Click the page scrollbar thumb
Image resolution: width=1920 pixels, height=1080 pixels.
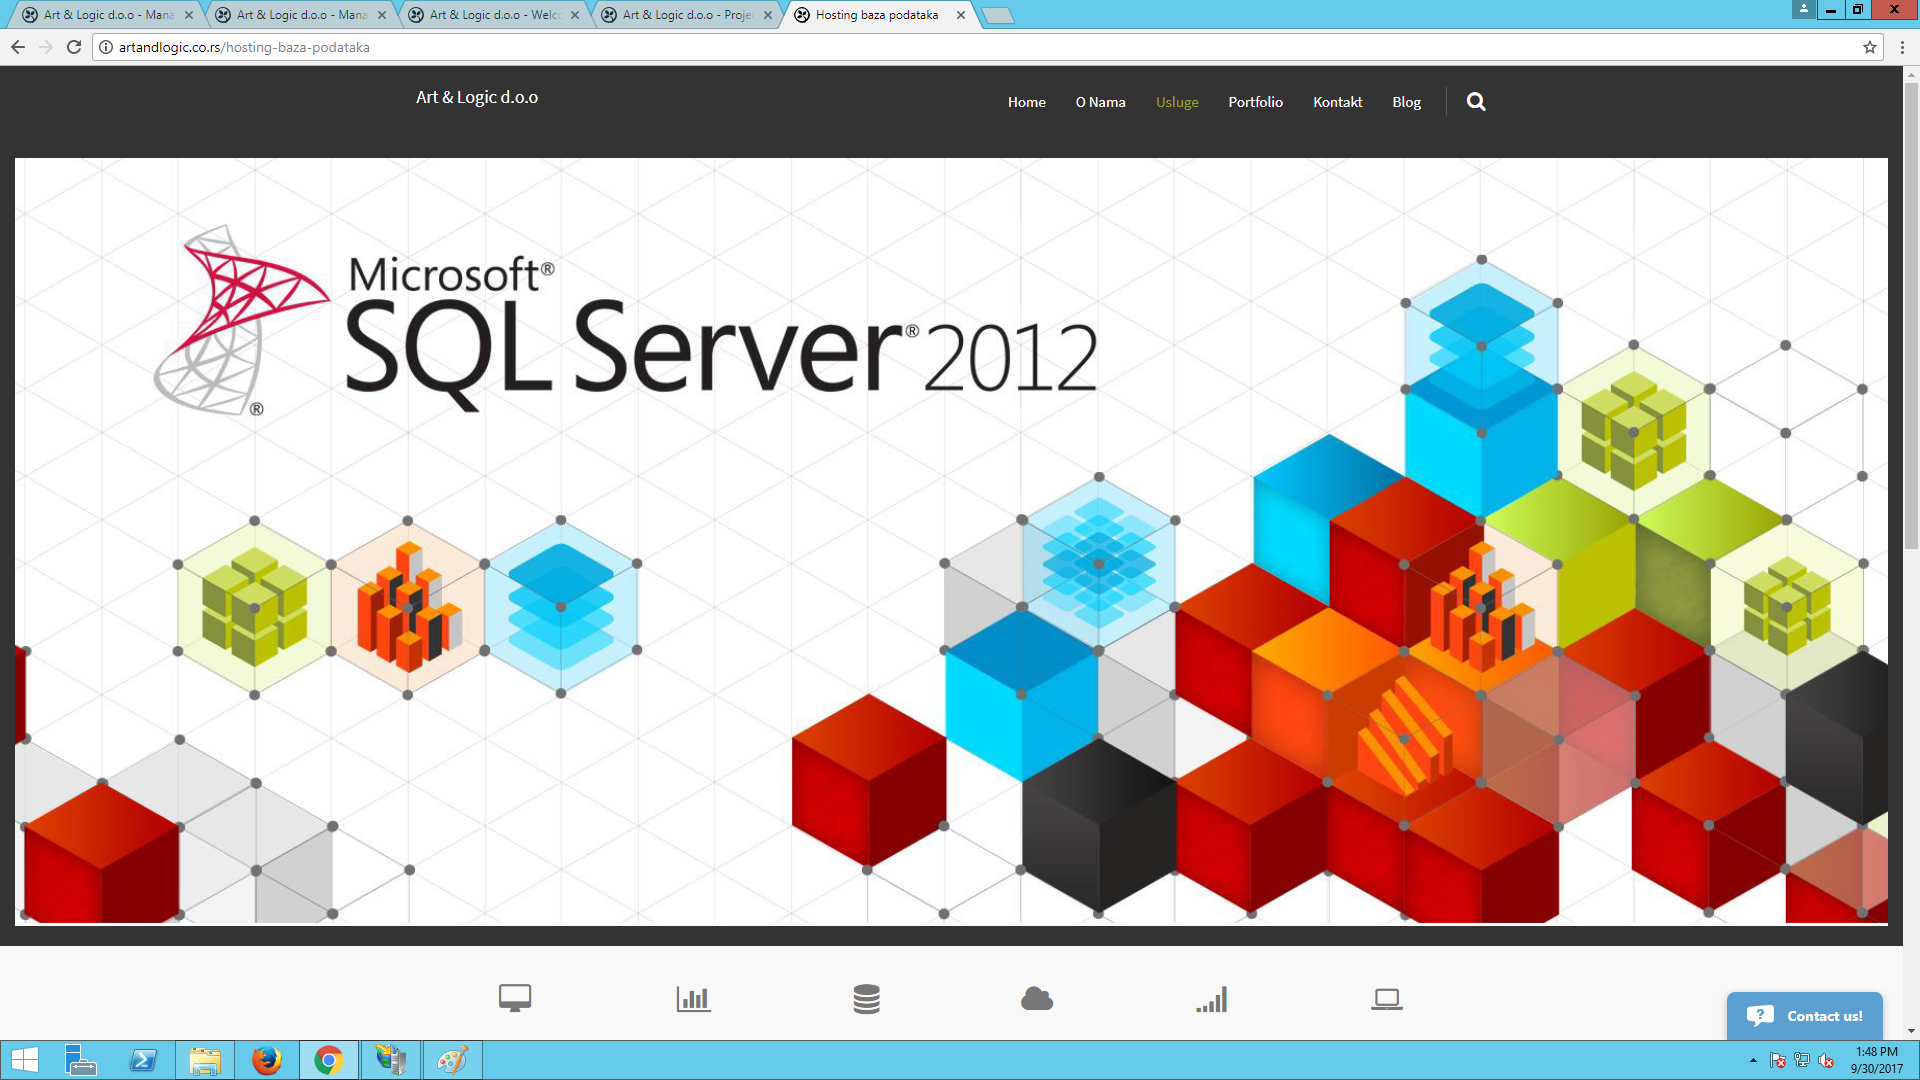pyautogui.click(x=1911, y=315)
